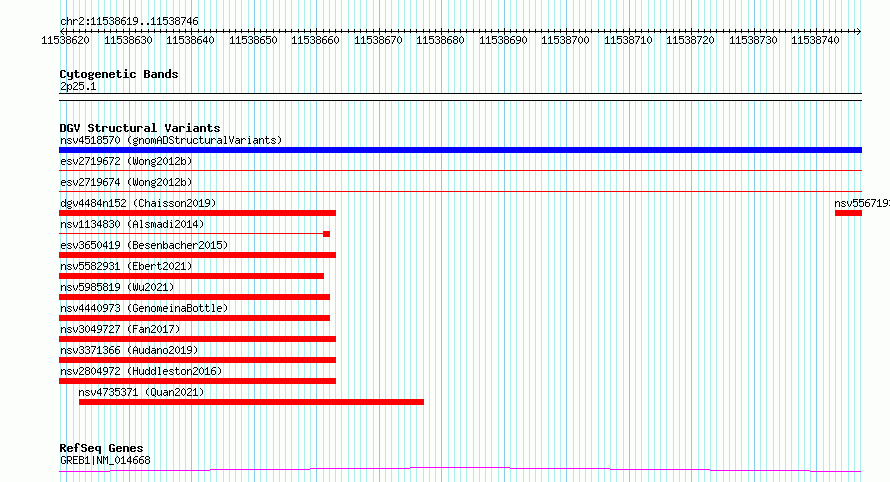The image size is (890, 482).
Task: Click ruler position 11538710
Action: pos(628,40)
